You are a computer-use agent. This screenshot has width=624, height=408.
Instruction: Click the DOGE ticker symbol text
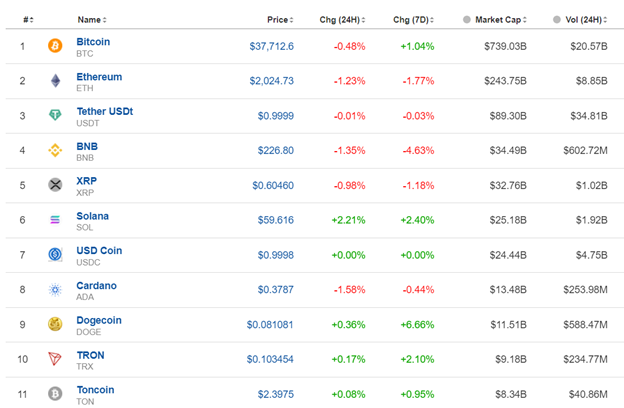coord(89,332)
